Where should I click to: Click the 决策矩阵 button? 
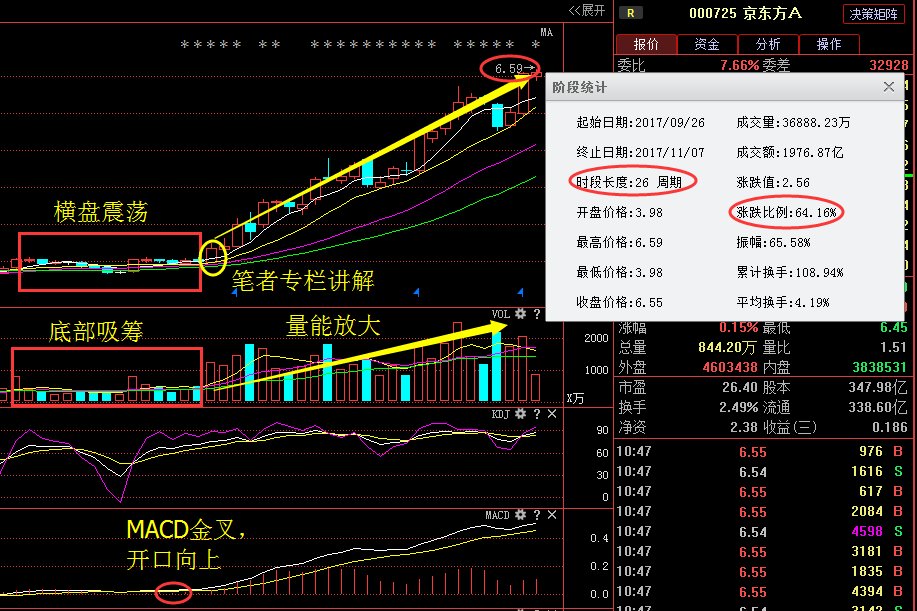pos(875,14)
